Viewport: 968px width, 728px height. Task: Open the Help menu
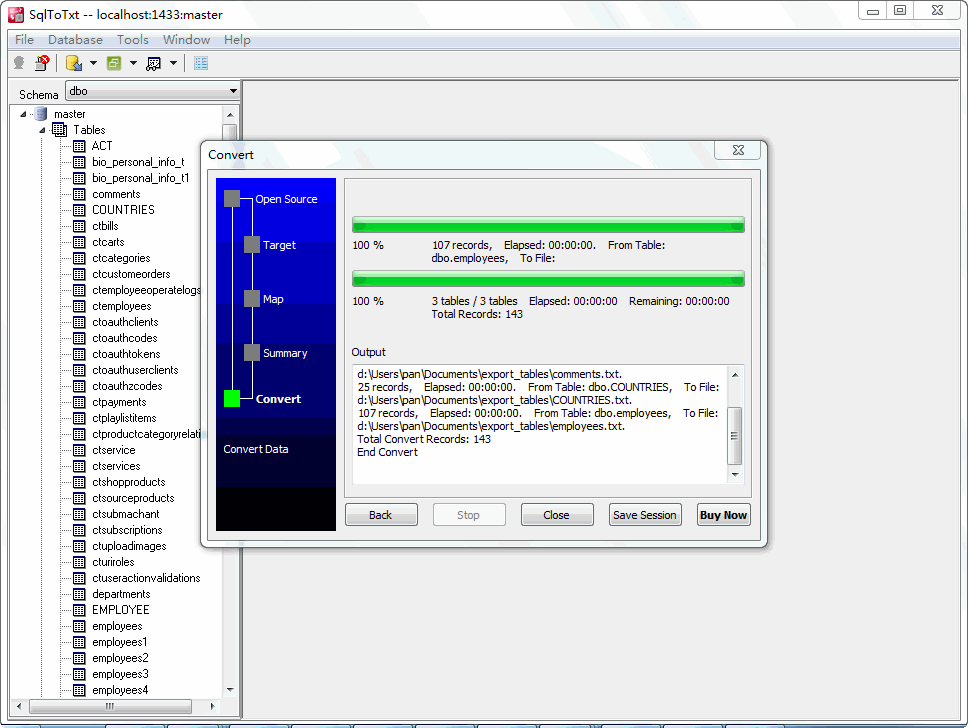coord(237,40)
